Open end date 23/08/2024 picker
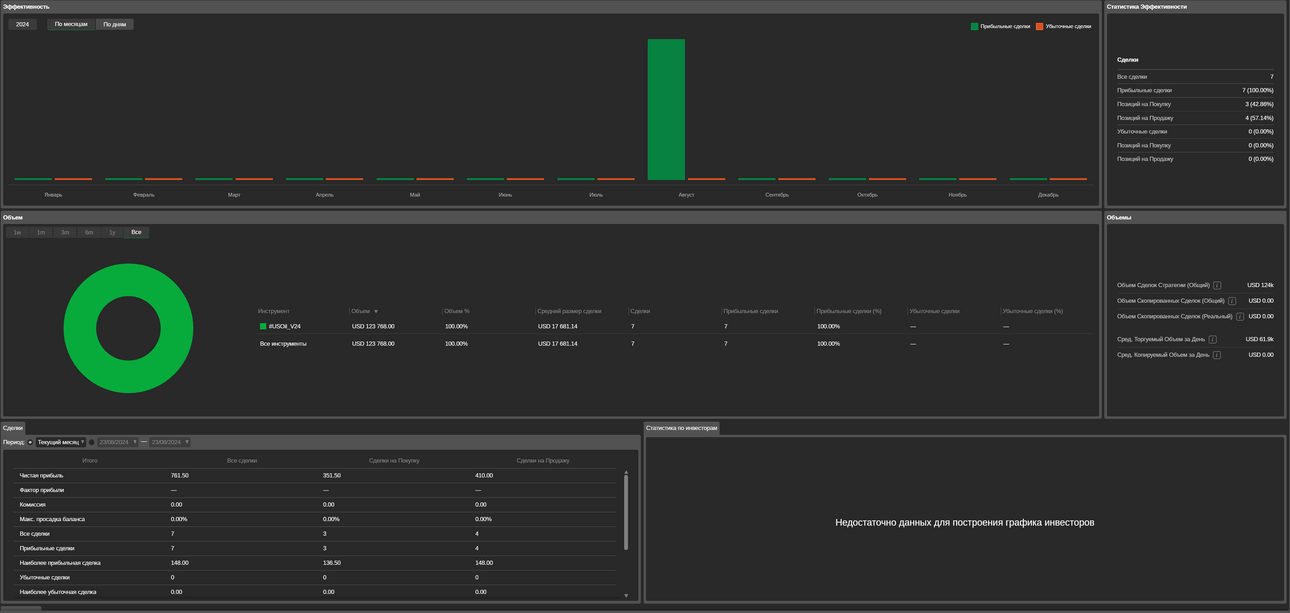This screenshot has height=613, width=1290. [x=170, y=442]
